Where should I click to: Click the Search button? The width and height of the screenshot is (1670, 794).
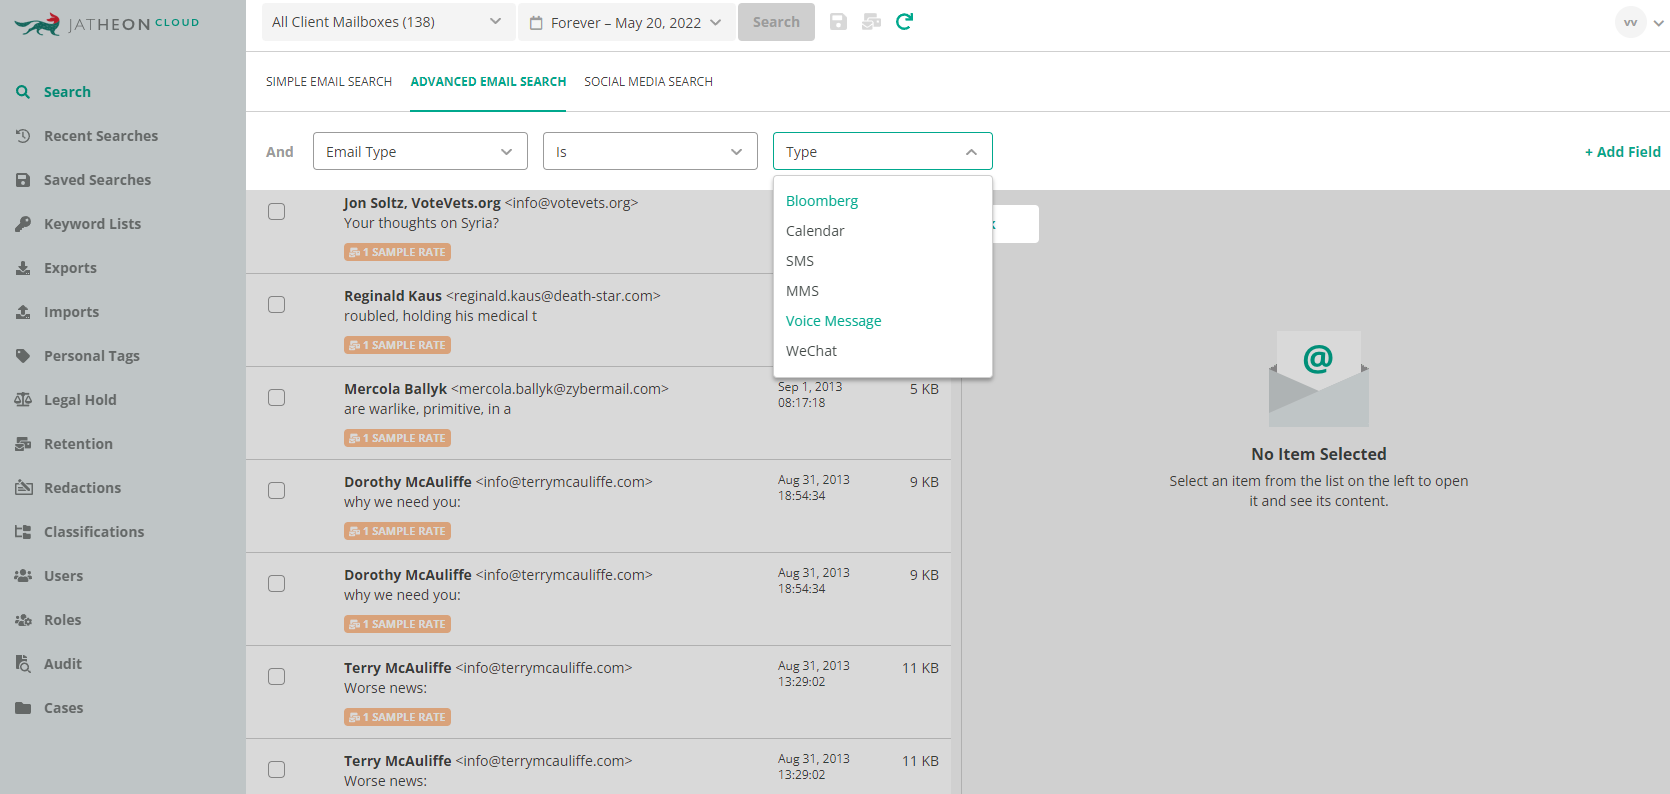point(776,22)
